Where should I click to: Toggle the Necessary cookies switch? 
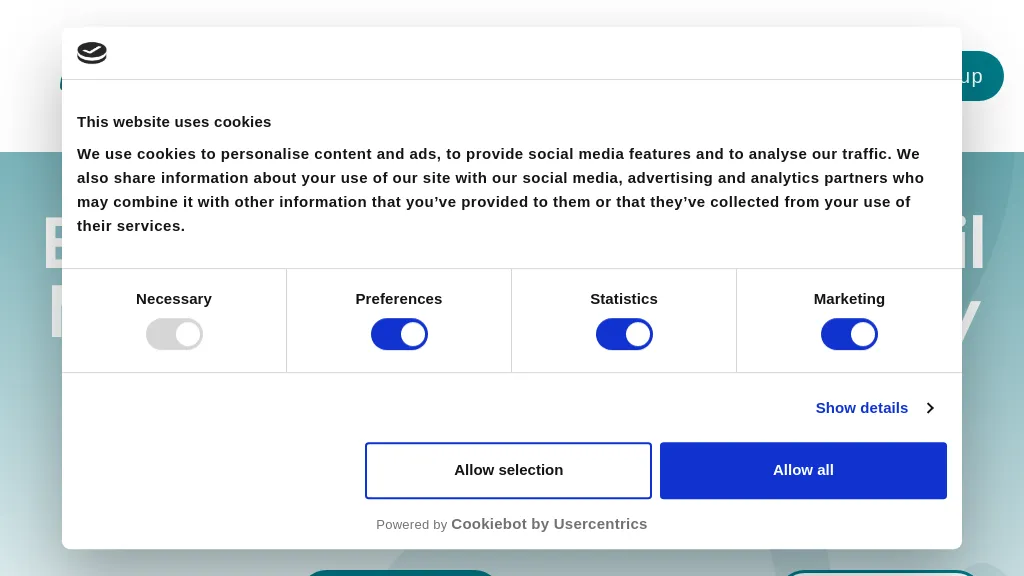174,334
